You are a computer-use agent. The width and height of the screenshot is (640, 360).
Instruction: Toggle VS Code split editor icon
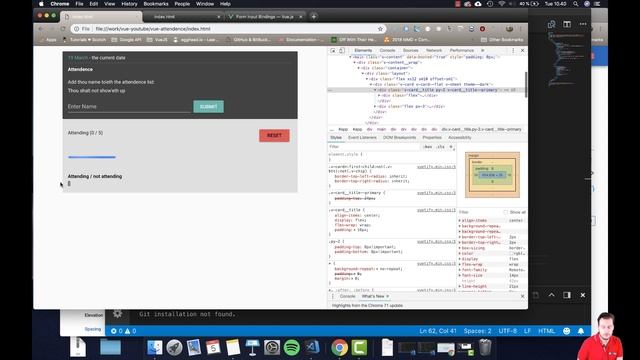coord(567,24)
